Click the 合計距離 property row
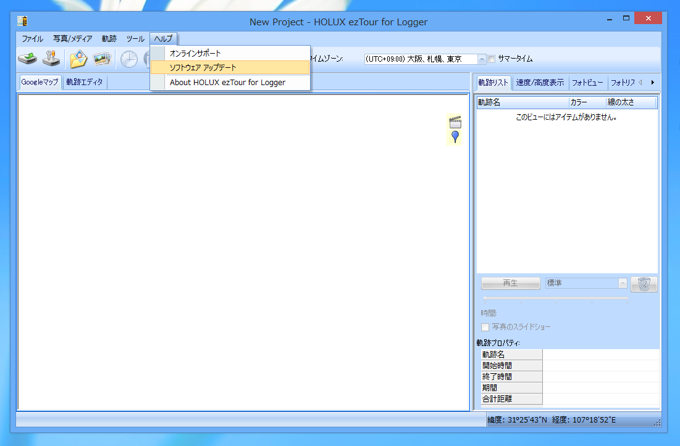This screenshot has width=680, height=446. 570,399
